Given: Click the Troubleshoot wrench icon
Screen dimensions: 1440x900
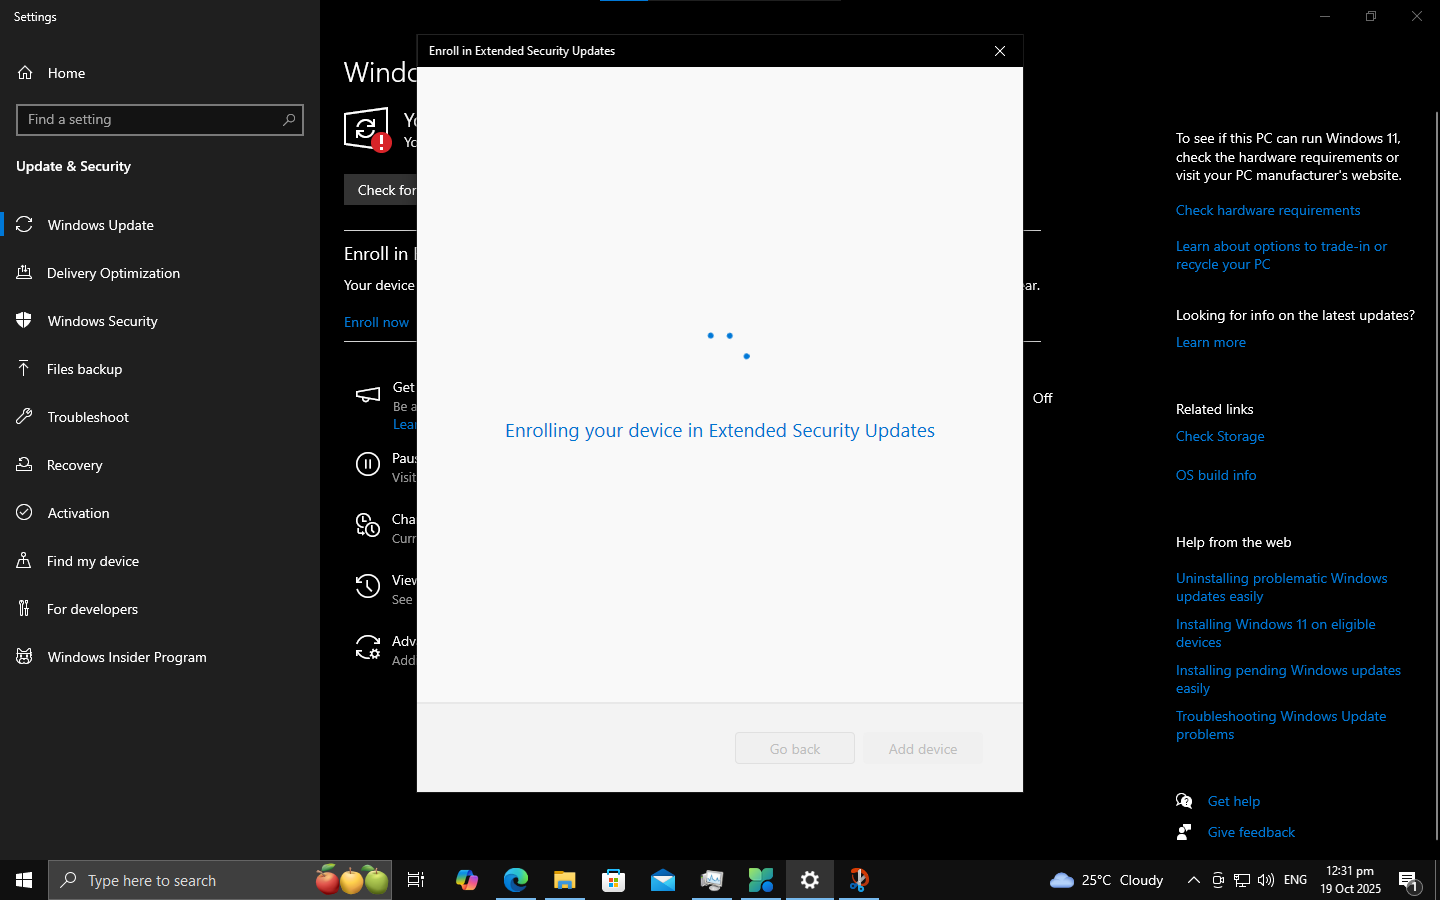Looking at the screenshot, I should pyautogui.click(x=25, y=417).
